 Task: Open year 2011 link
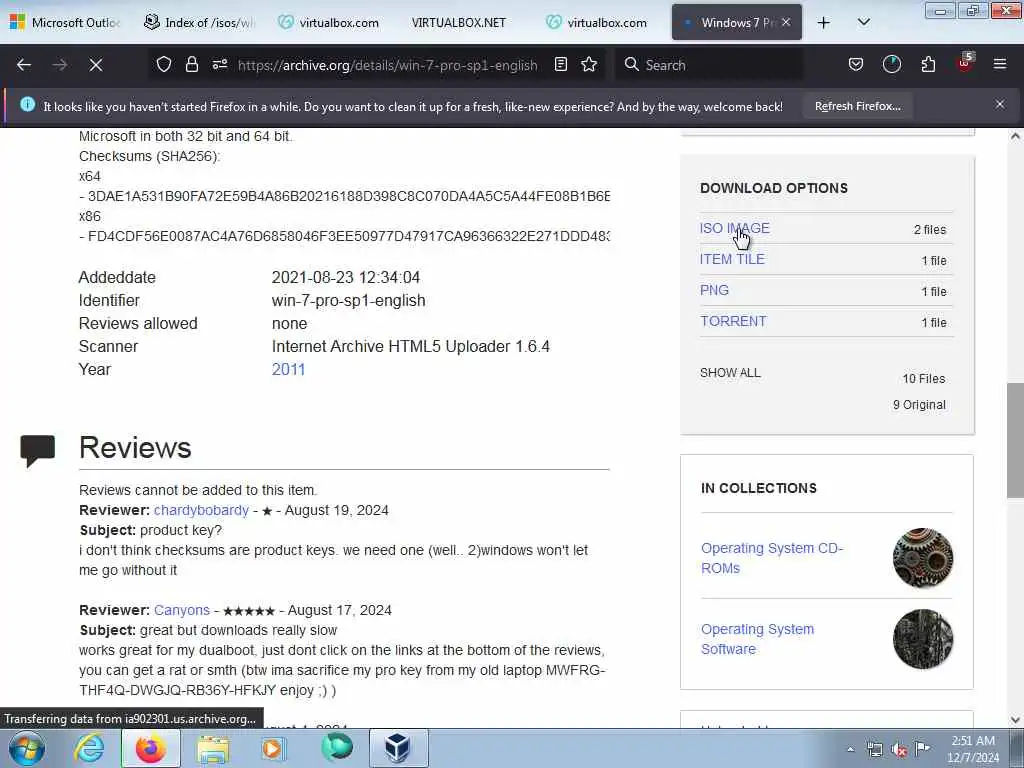tap(288, 370)
